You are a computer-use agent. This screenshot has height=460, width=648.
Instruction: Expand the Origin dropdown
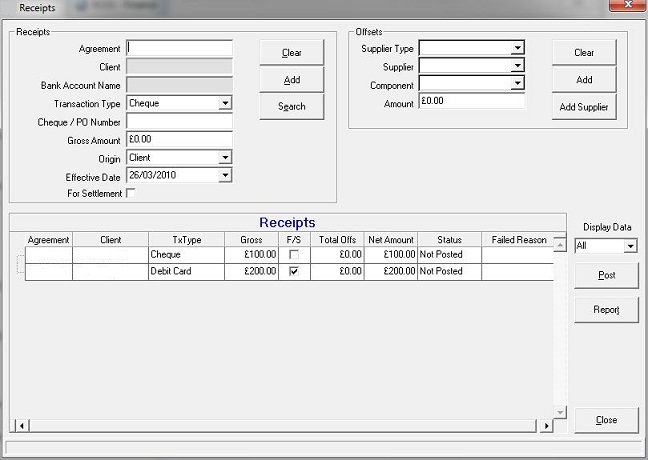pyautogui.click(x=225, y=158)
